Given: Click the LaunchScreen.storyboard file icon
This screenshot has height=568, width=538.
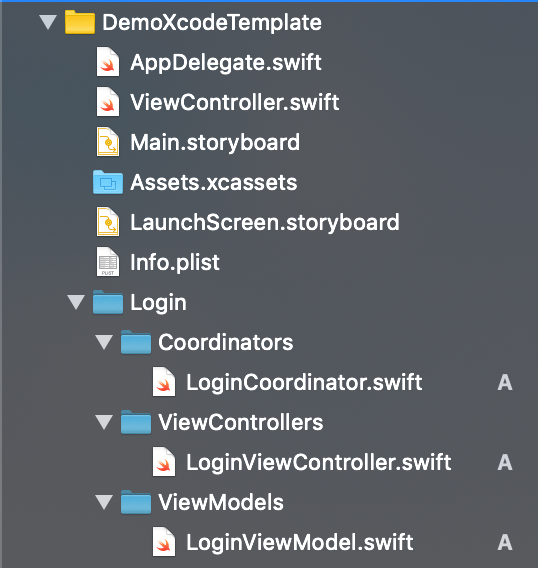Looking at the screenshot, I should pos(108,222).
